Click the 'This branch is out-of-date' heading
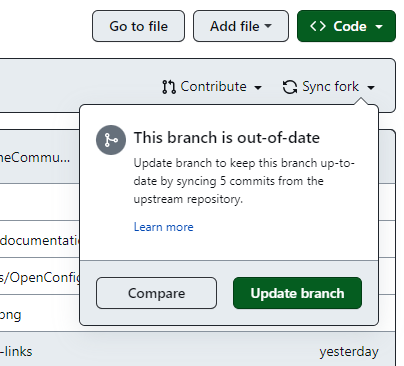The width and height of the screenshot is (404, 366). (227, 138)
